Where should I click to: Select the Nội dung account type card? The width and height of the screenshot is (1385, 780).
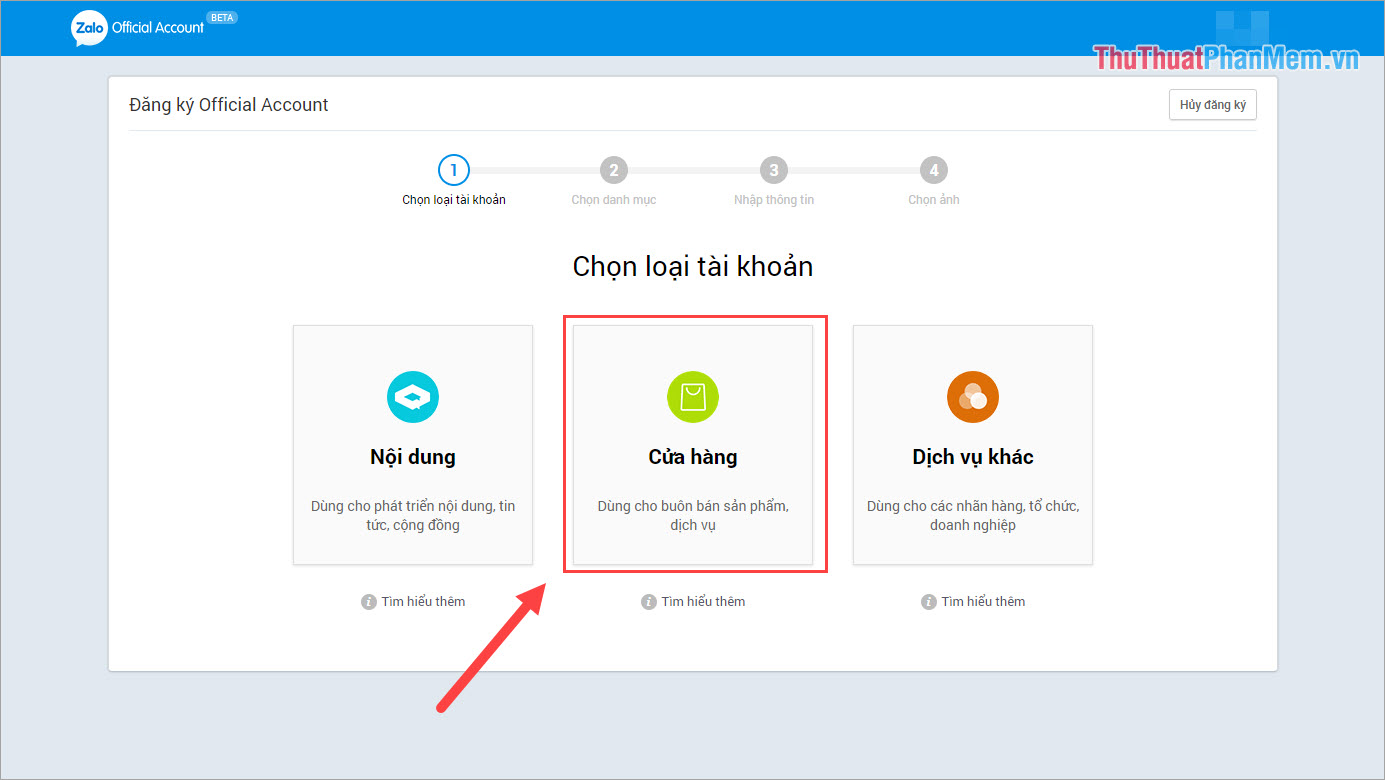point(412,444)
